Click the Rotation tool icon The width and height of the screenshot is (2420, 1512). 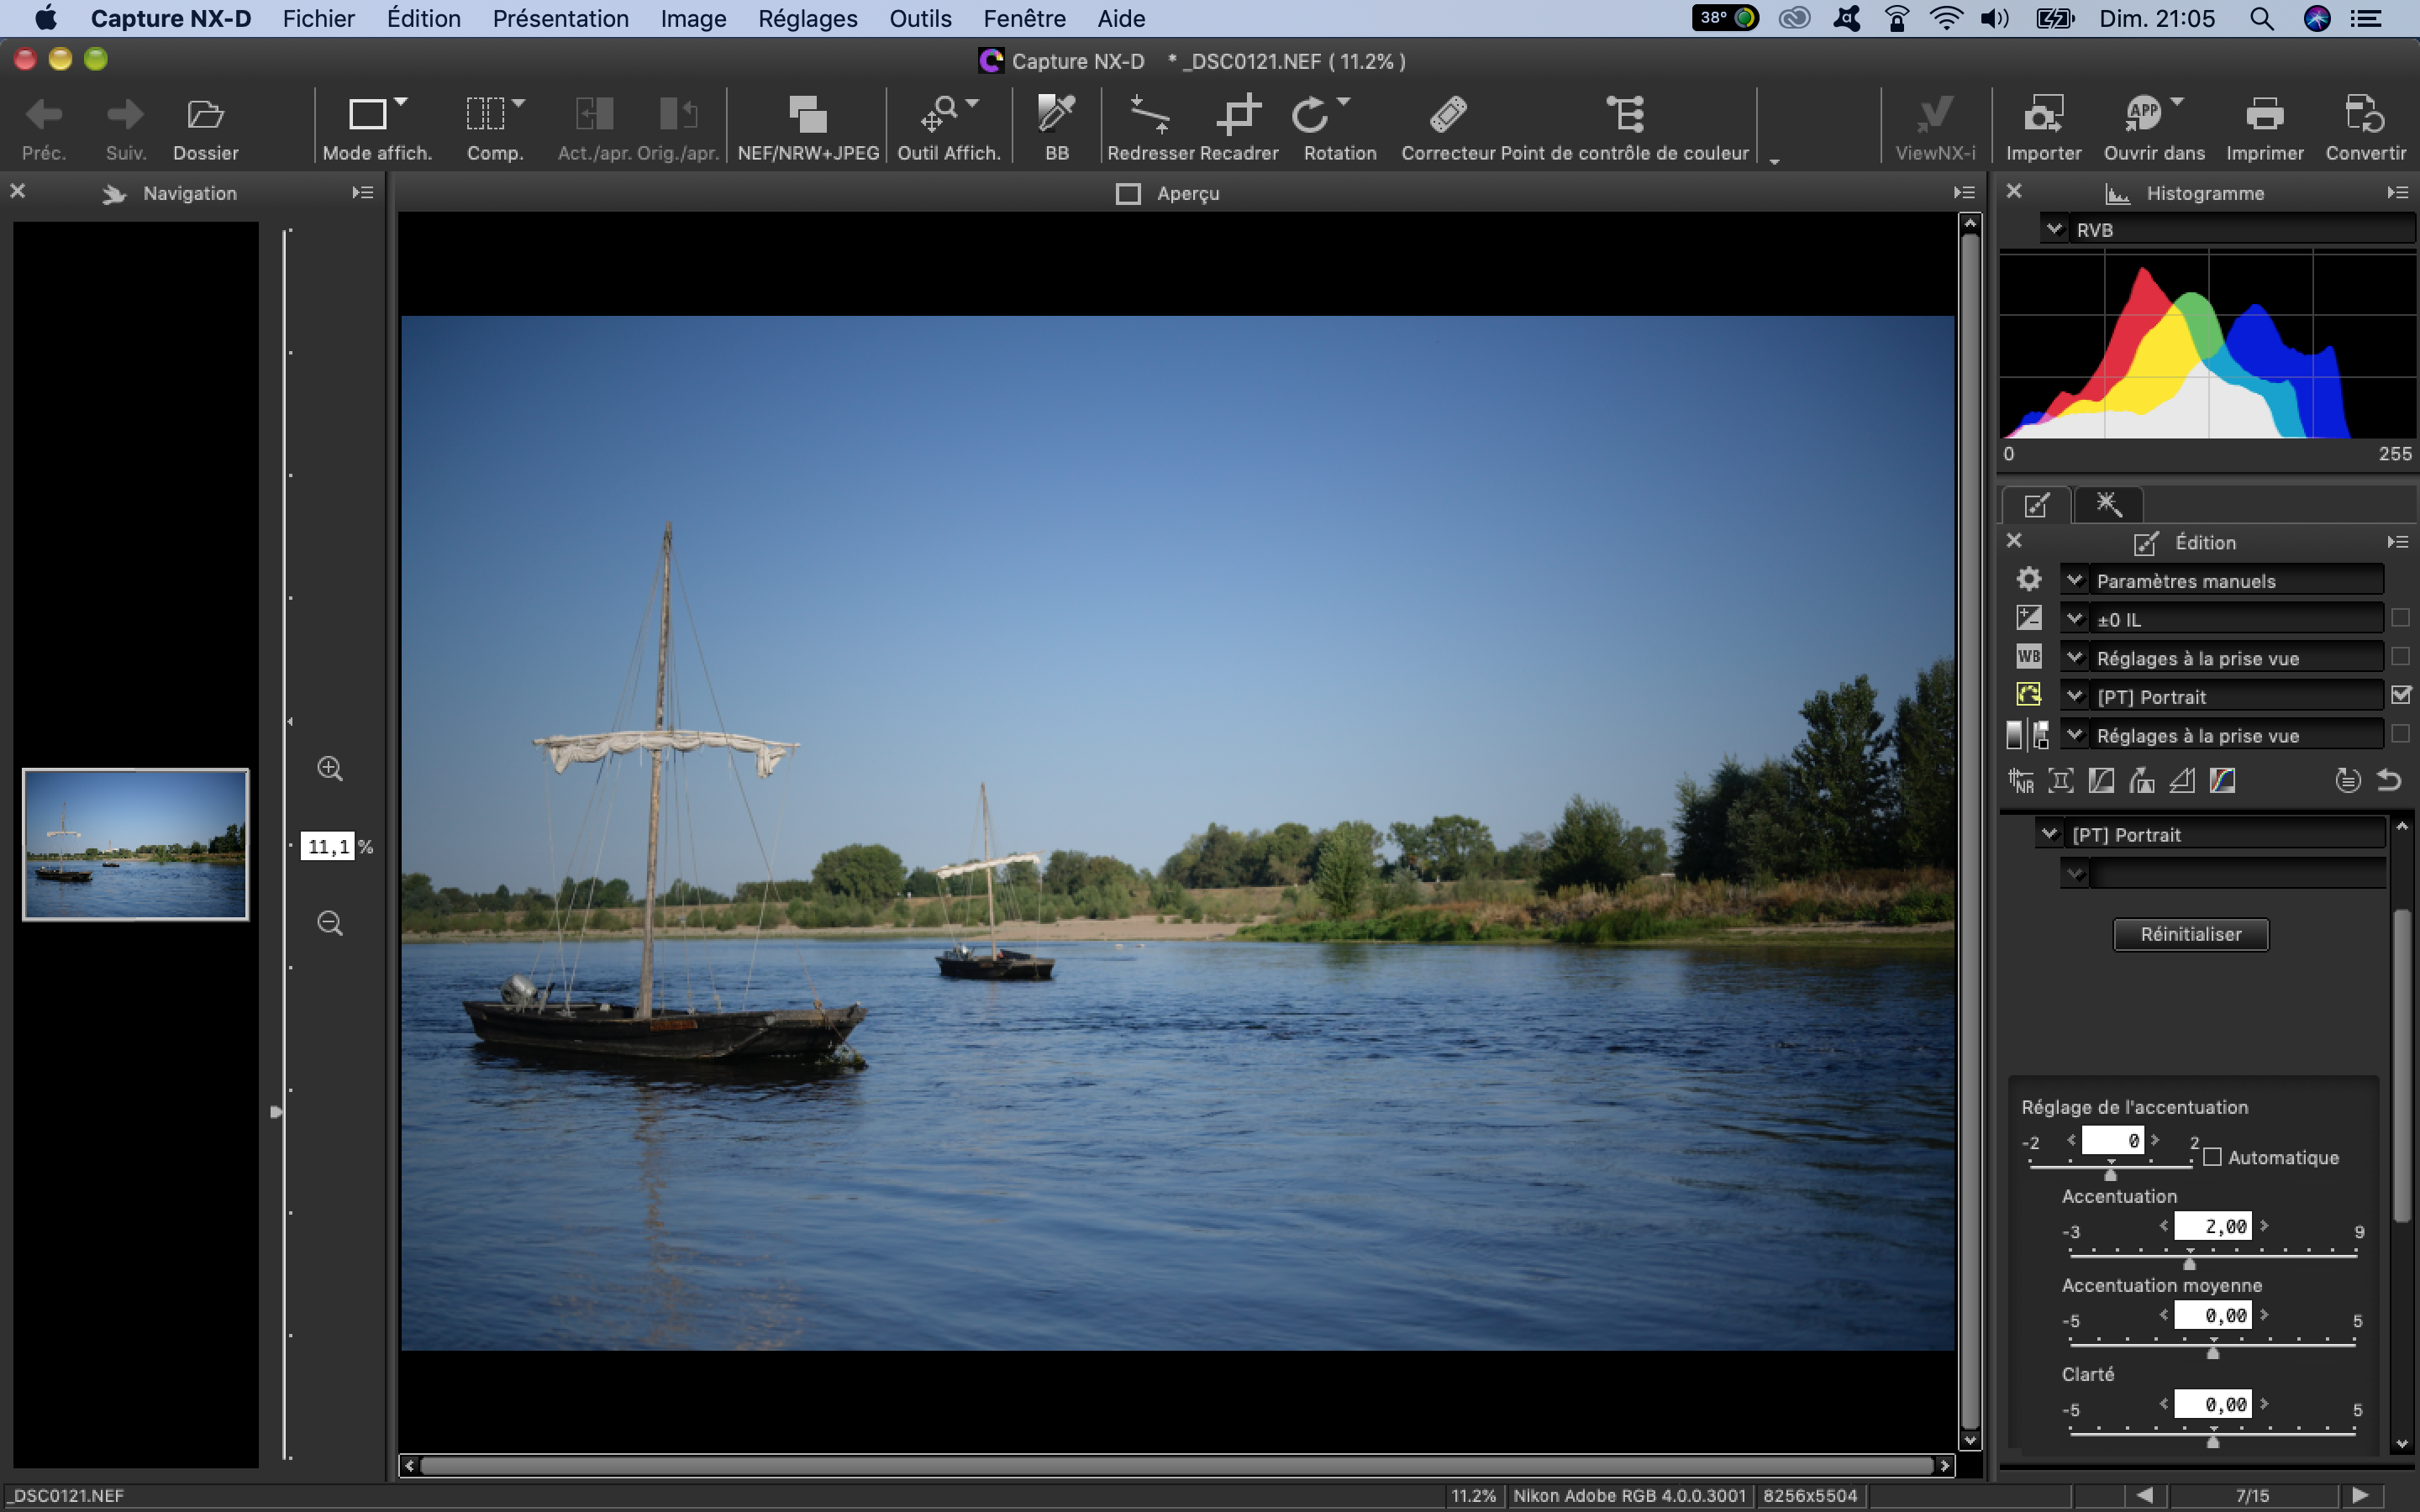pyautogui.click(x=1310, y=115)
